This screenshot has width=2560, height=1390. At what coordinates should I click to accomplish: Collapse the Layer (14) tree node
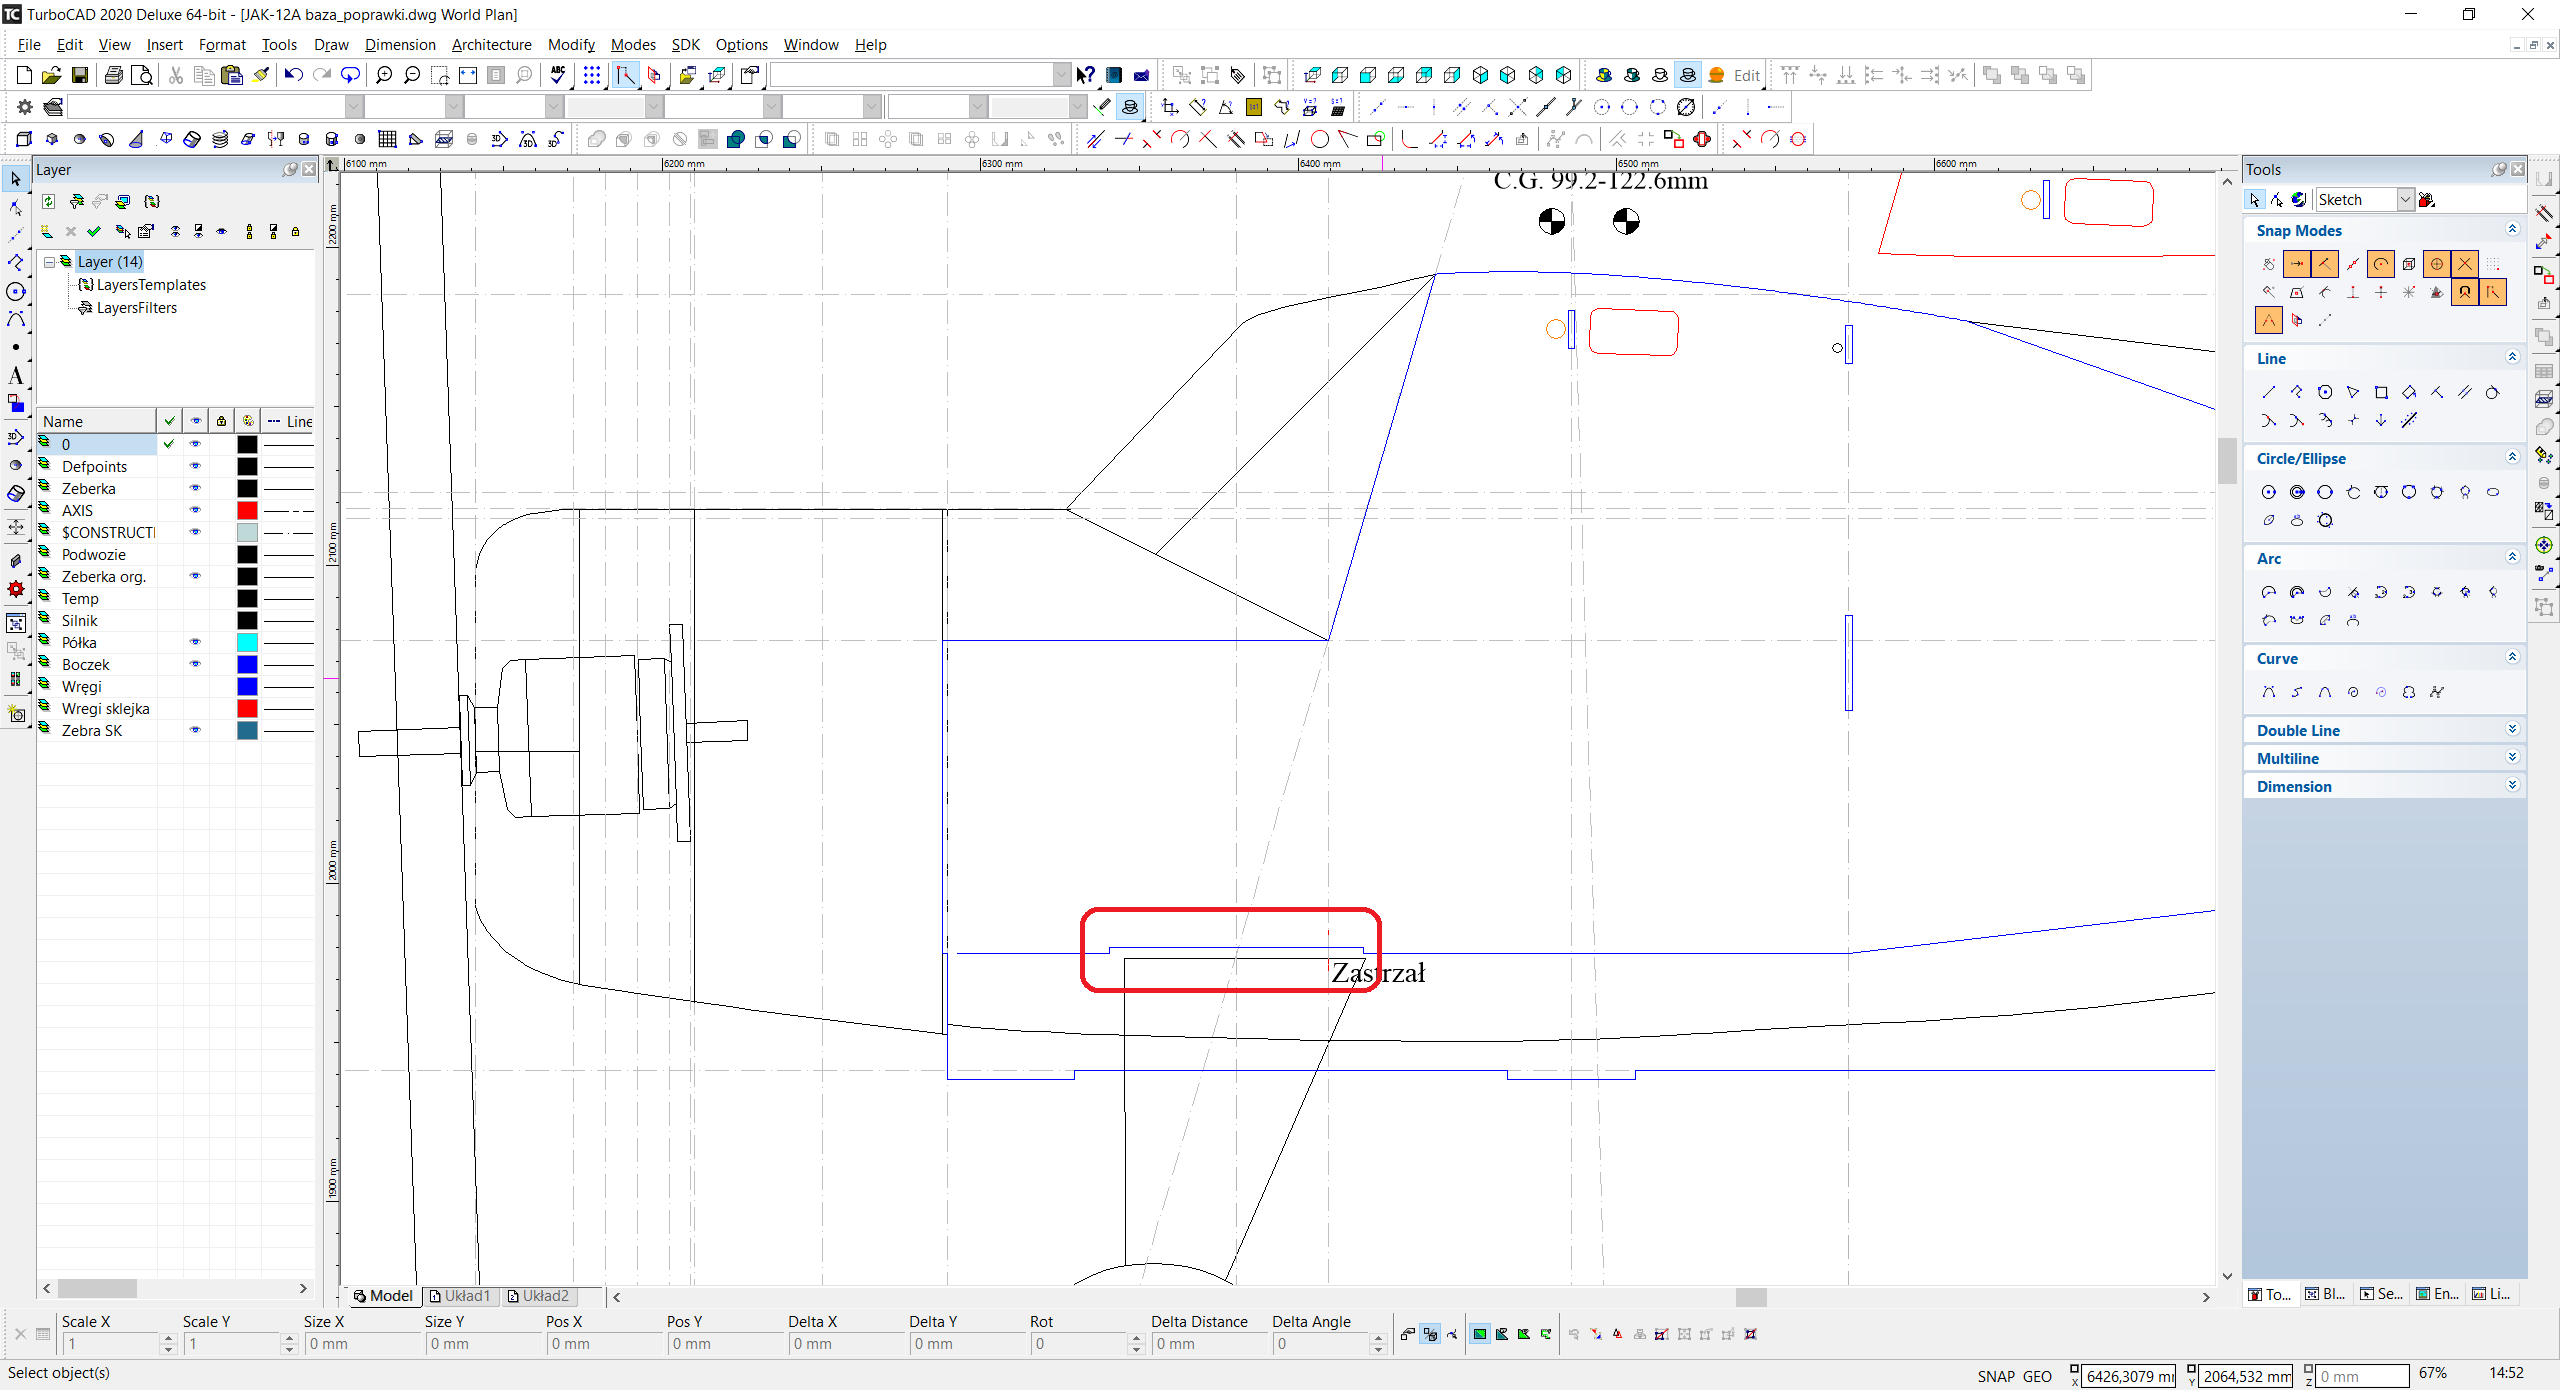[49, 262]
